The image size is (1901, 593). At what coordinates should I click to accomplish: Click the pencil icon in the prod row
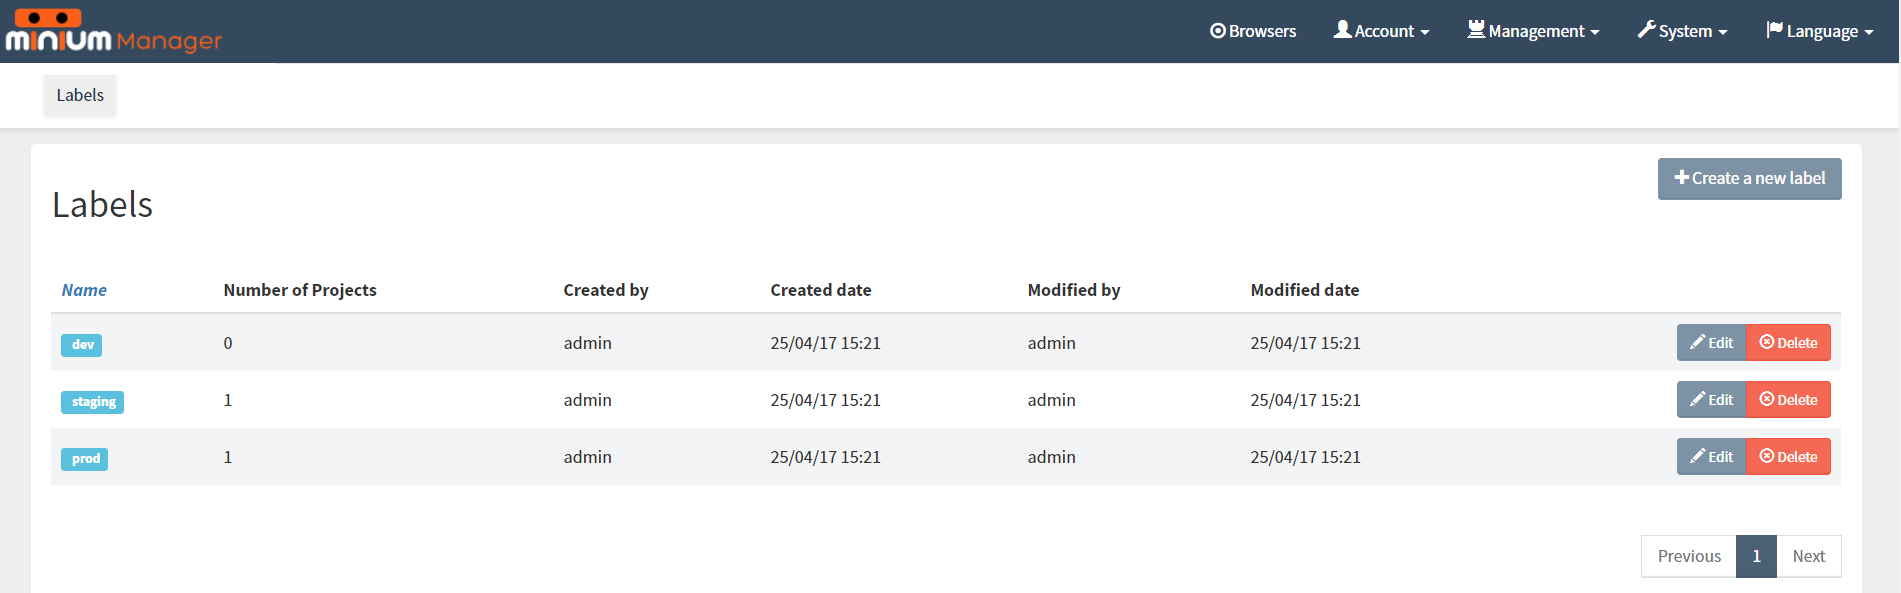1697,456
